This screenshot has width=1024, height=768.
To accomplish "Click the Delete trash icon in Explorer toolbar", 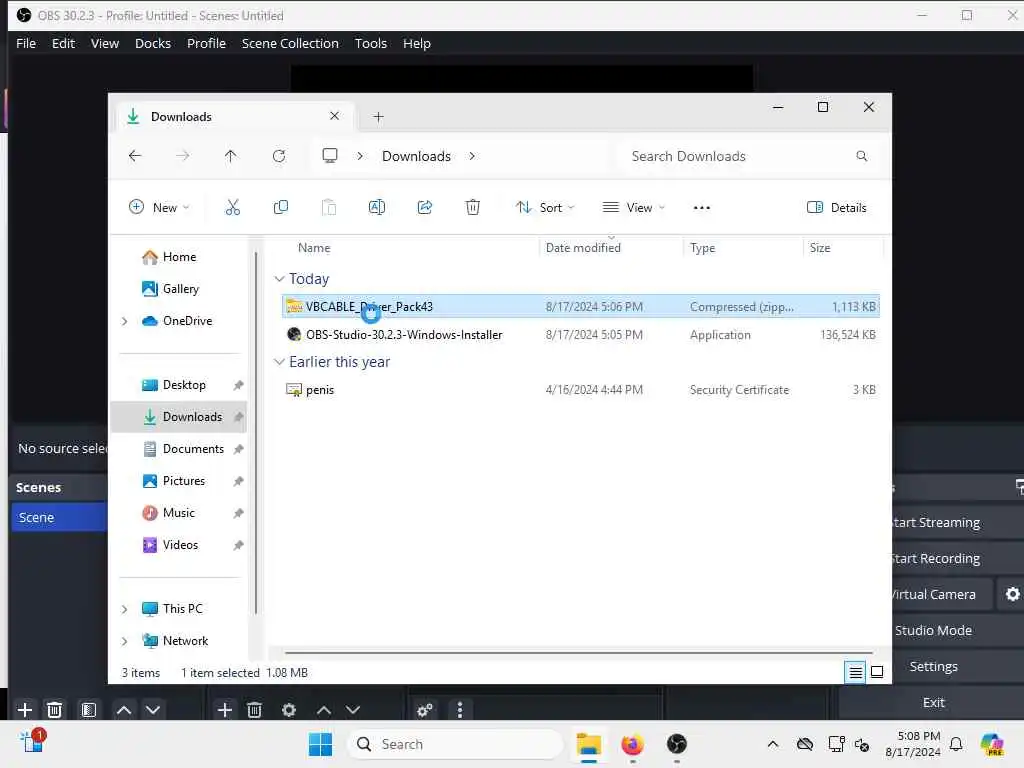I will (473, 208).
